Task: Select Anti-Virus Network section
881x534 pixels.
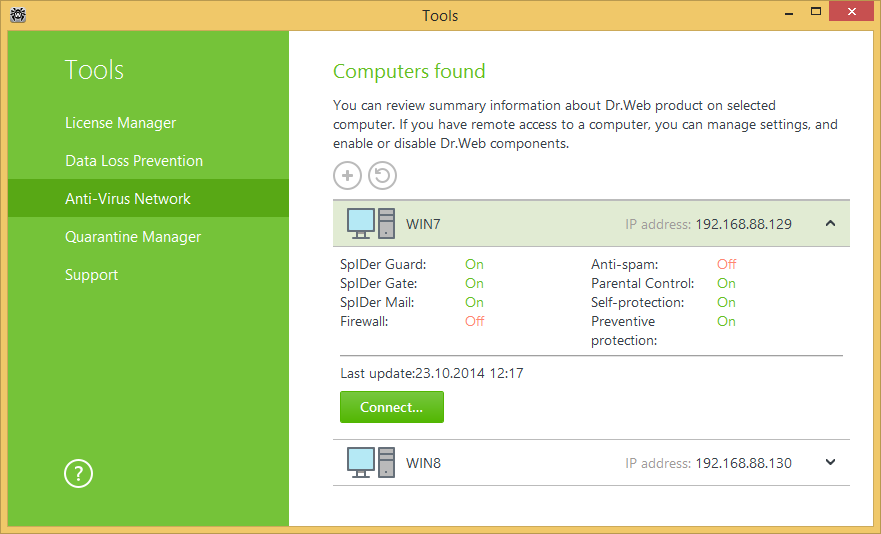Action: [148, 198]
